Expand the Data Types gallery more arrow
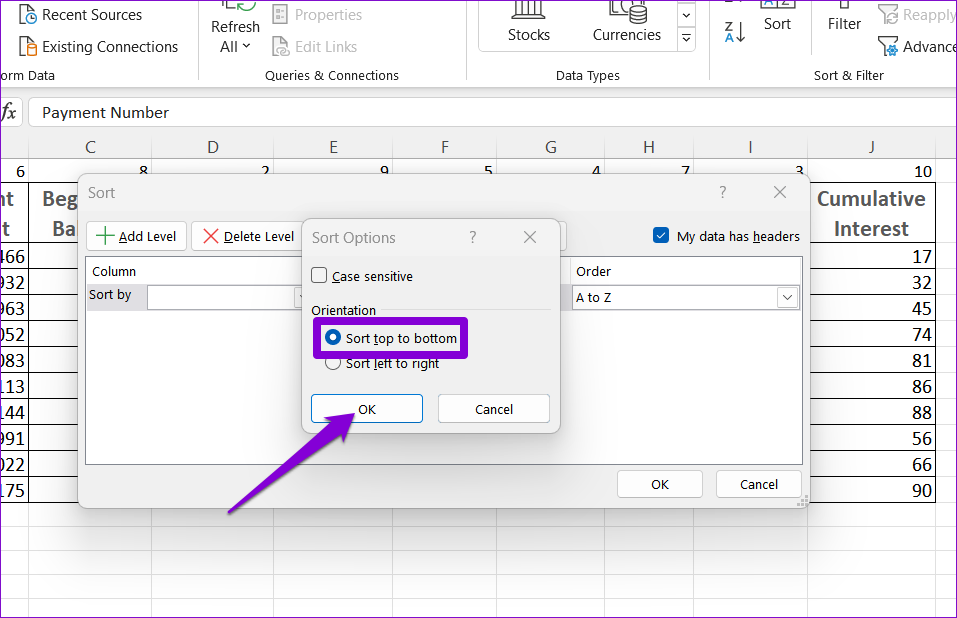957x618 pixels. click(686, 39)
